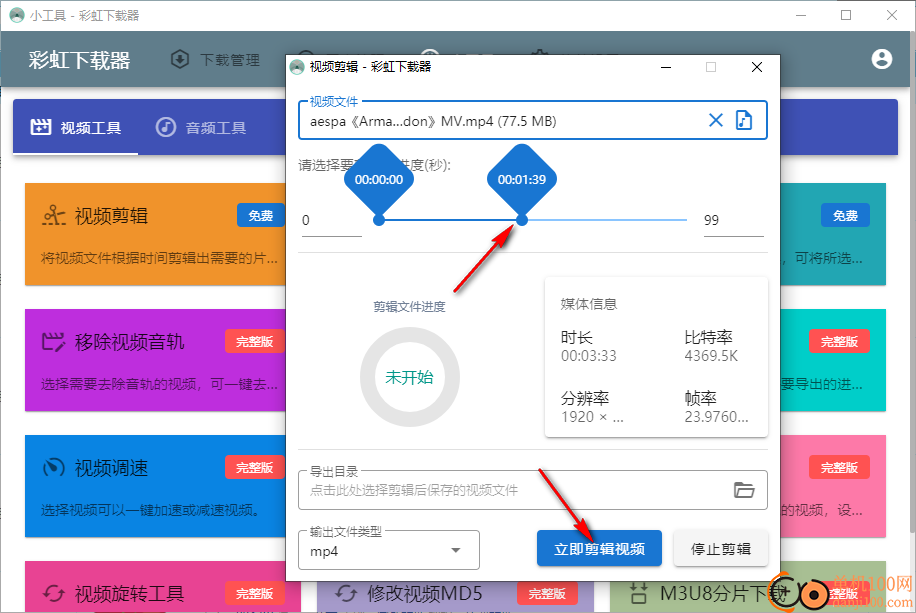
Task: Open account profile in main window
Action: (x=882, y=59)
